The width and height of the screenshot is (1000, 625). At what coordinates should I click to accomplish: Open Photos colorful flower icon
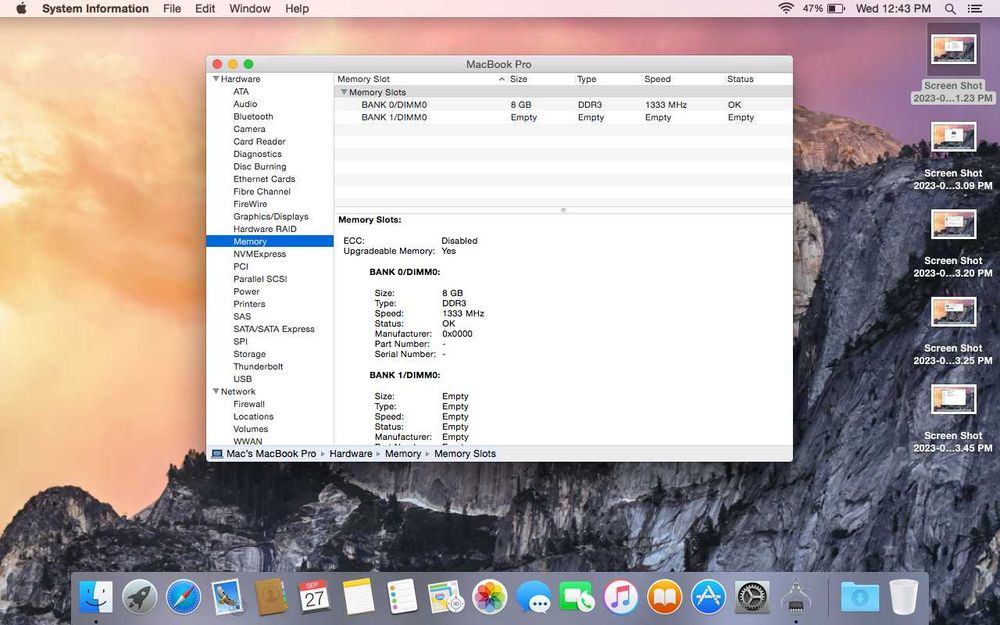(x=490, y=598)
